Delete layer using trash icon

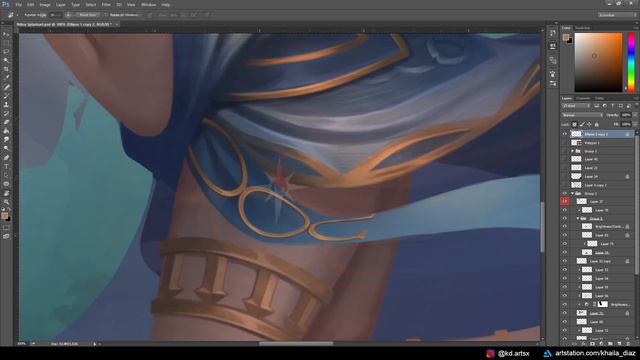point(628,344)
